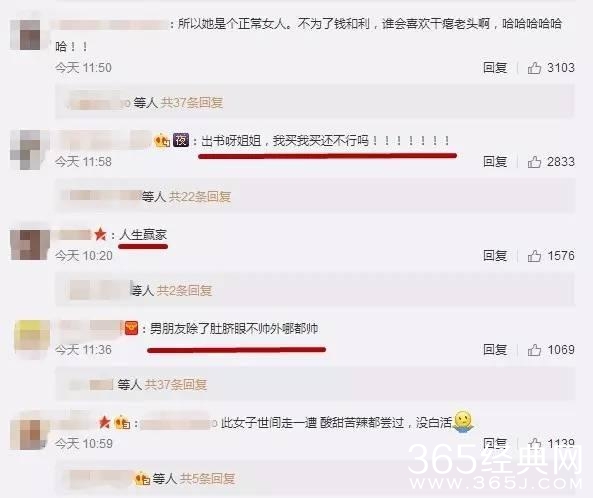Expand 共37条回复 under the 11:50 comment

coord(192,102)
